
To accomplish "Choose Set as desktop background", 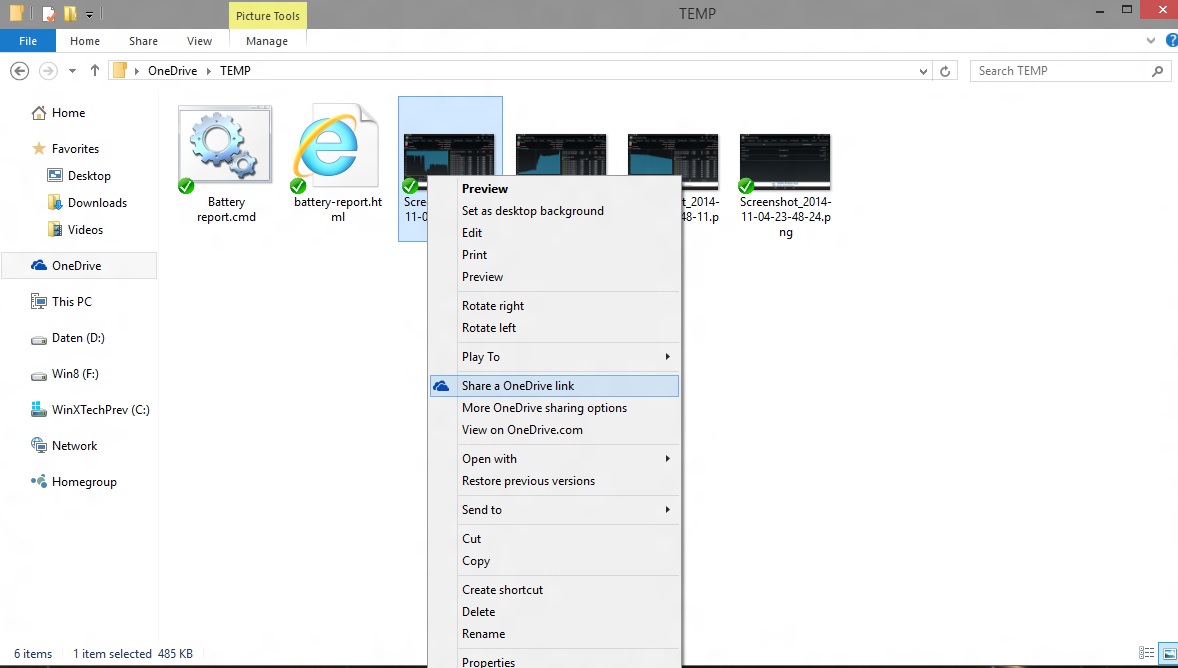I will [554, 211].
